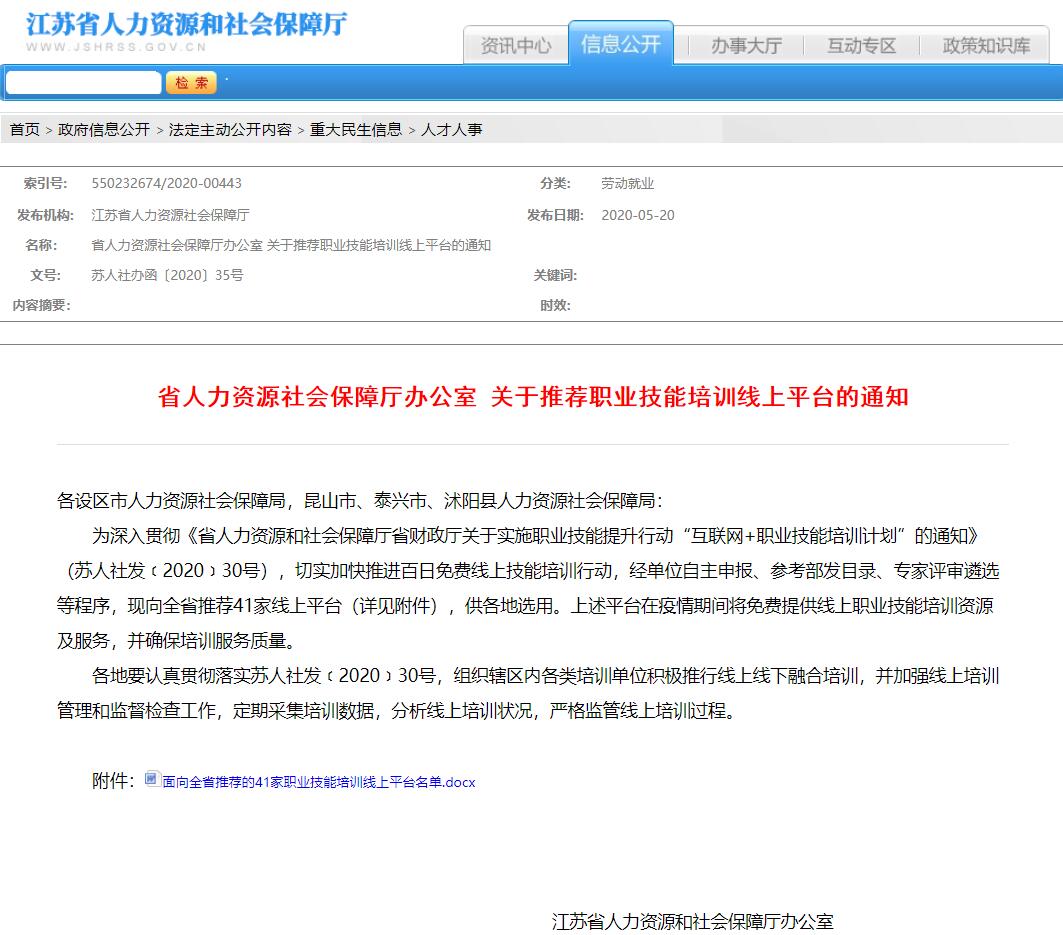Focus the search input field

click(x=83, y=83)
